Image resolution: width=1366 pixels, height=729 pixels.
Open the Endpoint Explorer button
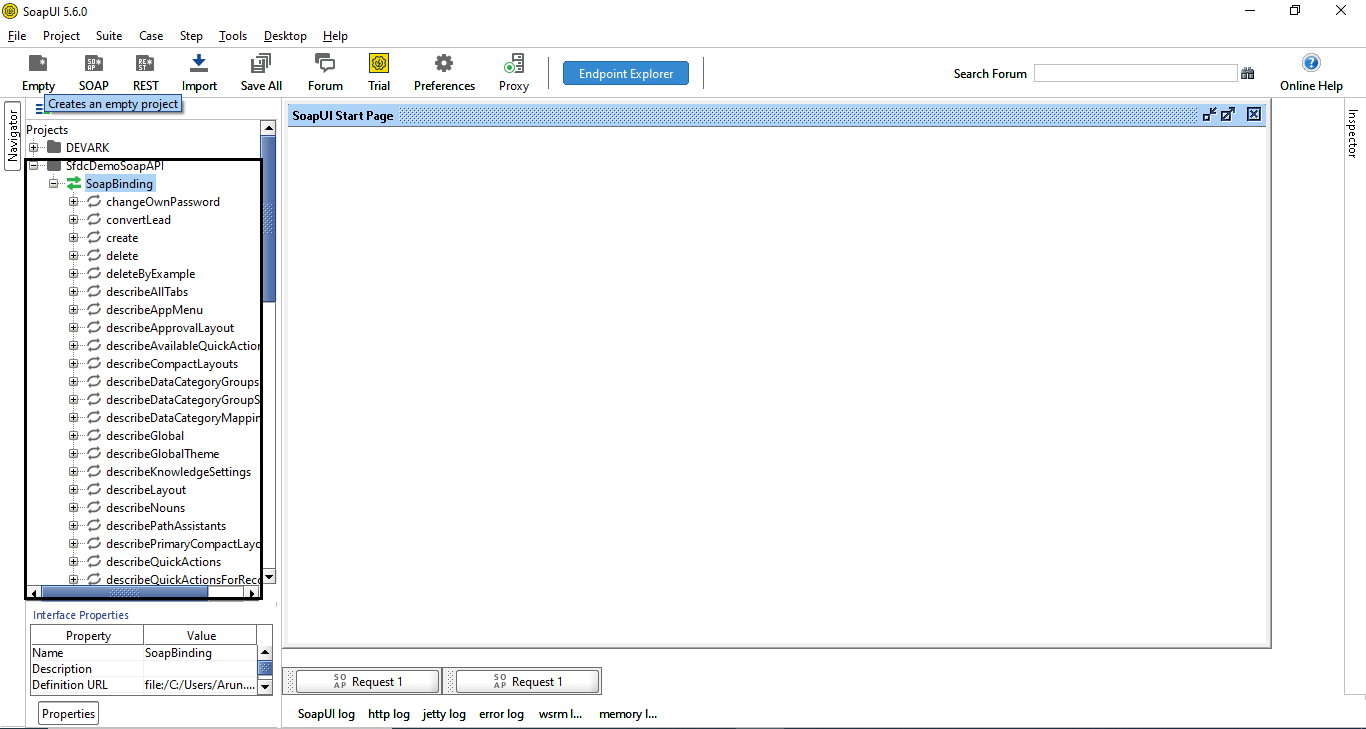[626, 73]
